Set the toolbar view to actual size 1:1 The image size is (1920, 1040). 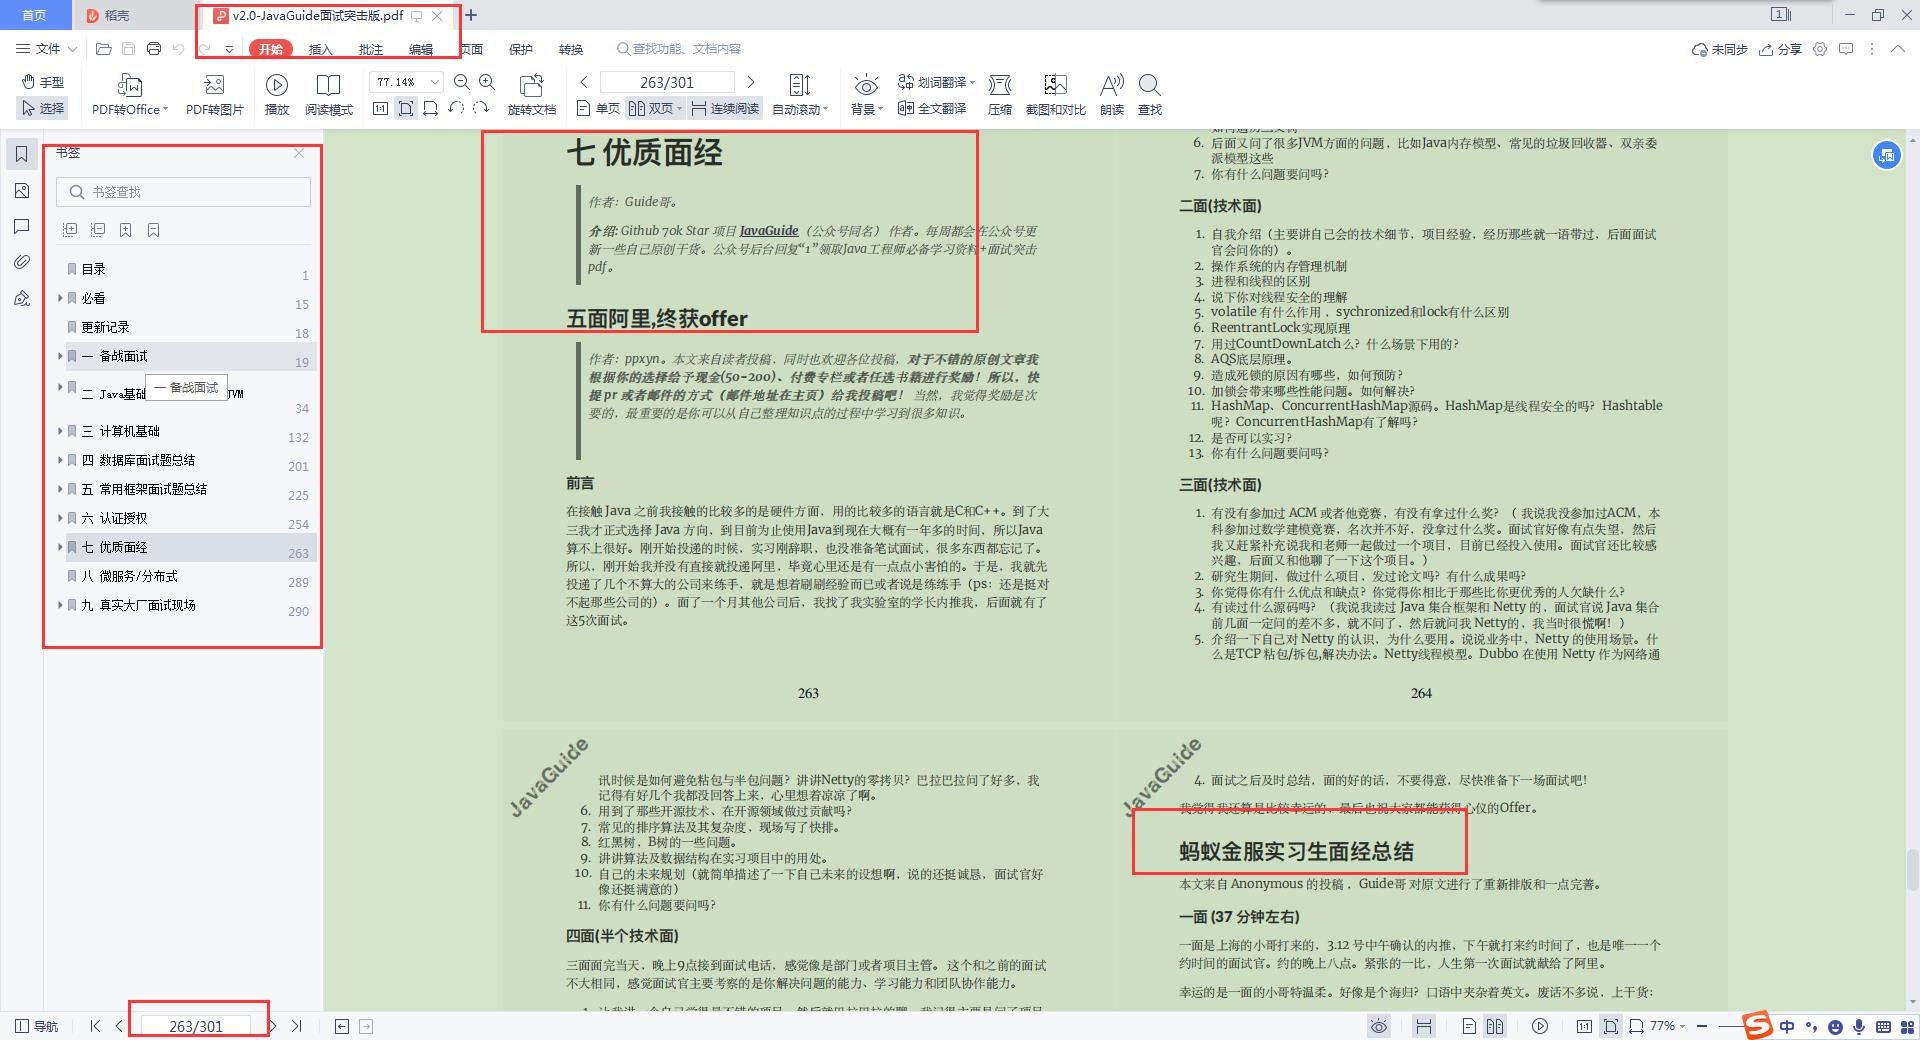coord(381,108)
